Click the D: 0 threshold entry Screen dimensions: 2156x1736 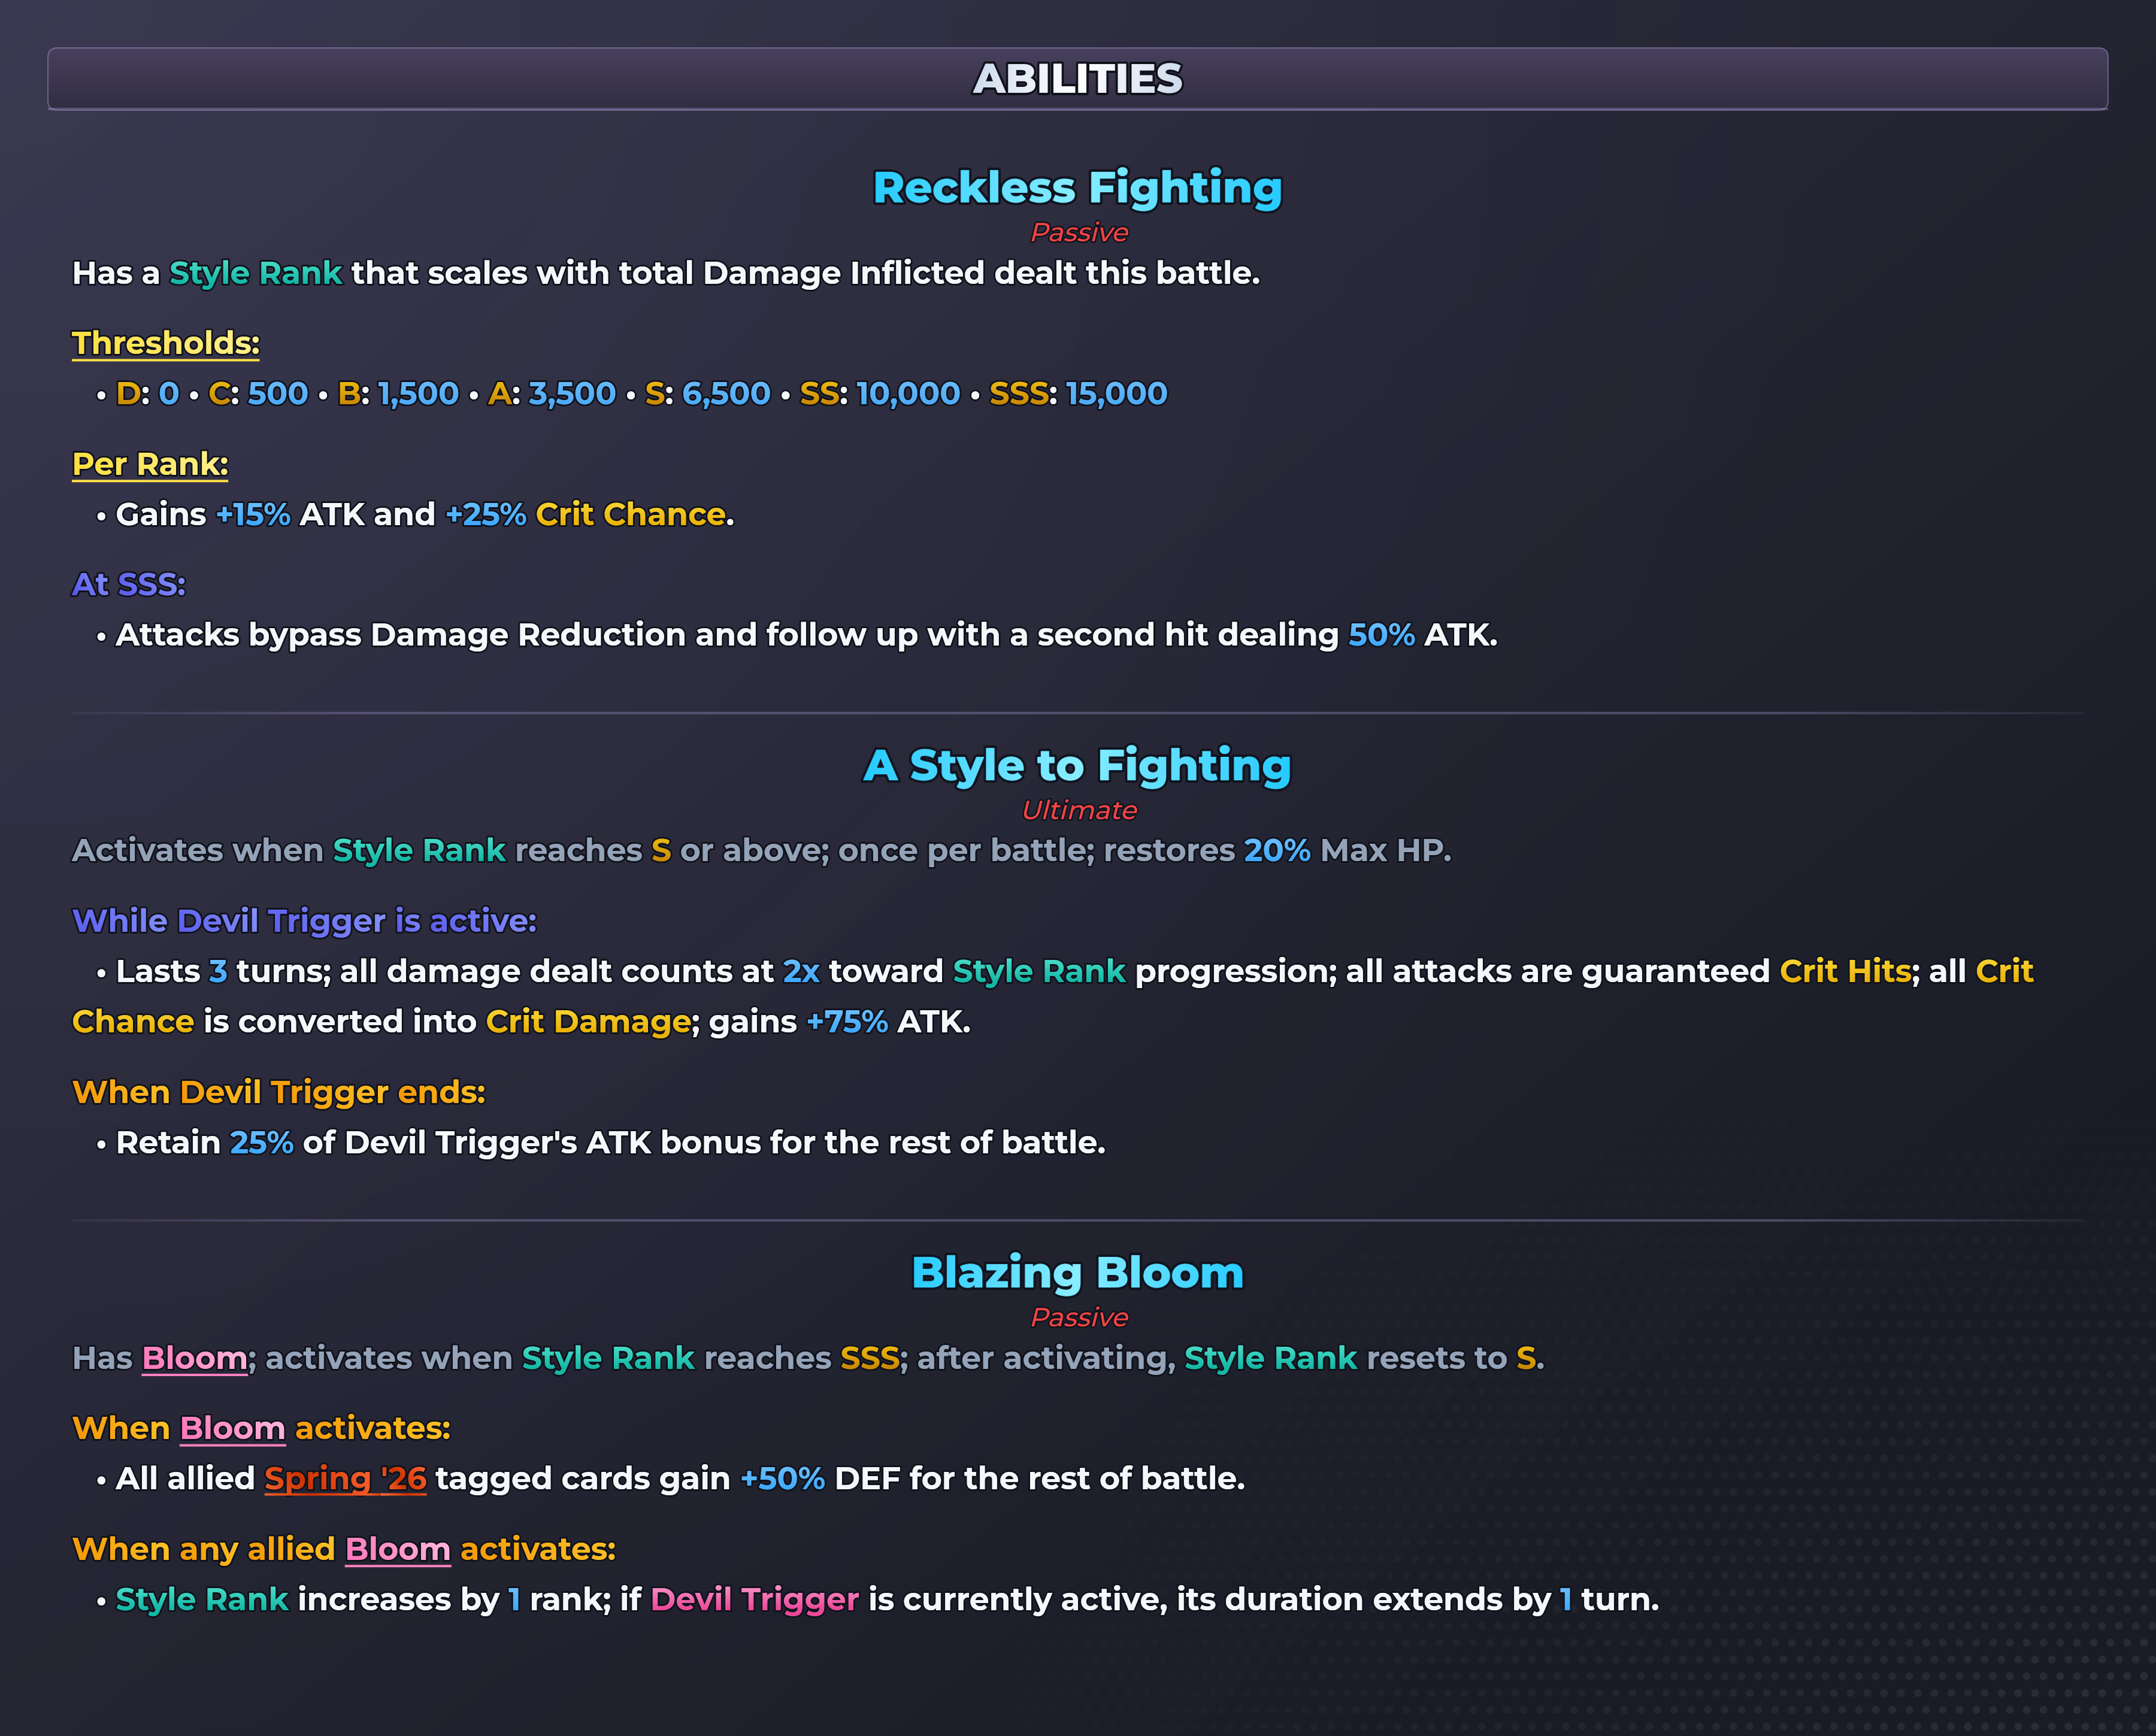pos(148,393)
